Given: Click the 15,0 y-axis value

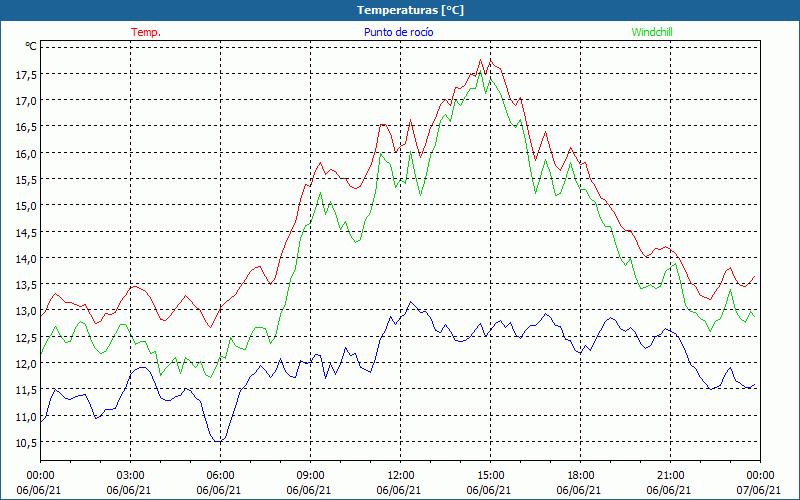Looking at the screenshot, I should tap(27, 206).
